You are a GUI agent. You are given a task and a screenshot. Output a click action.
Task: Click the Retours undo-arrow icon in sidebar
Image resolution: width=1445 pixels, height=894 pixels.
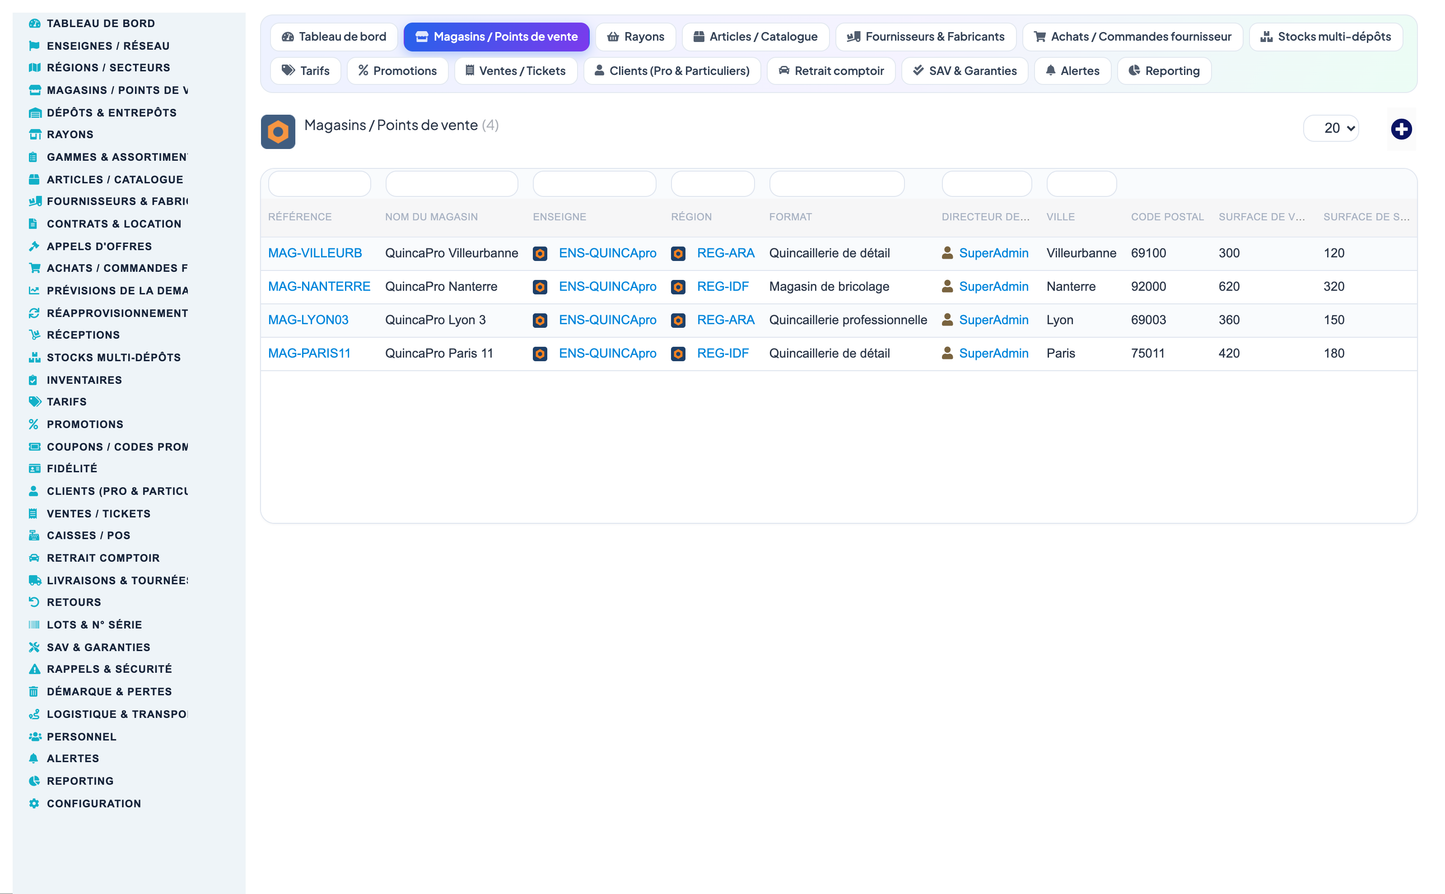tap(34, 603)
